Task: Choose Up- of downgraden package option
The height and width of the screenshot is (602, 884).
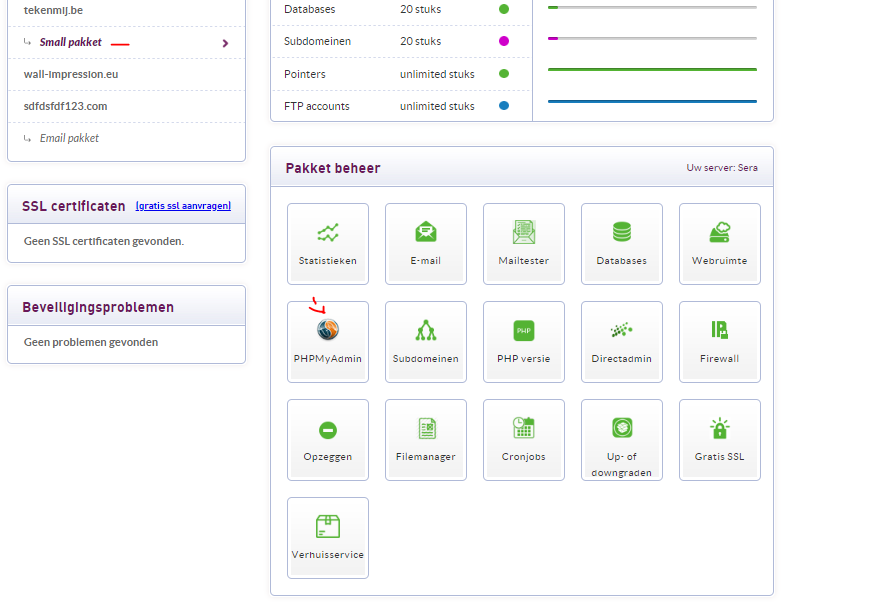Action: [622, 429]
